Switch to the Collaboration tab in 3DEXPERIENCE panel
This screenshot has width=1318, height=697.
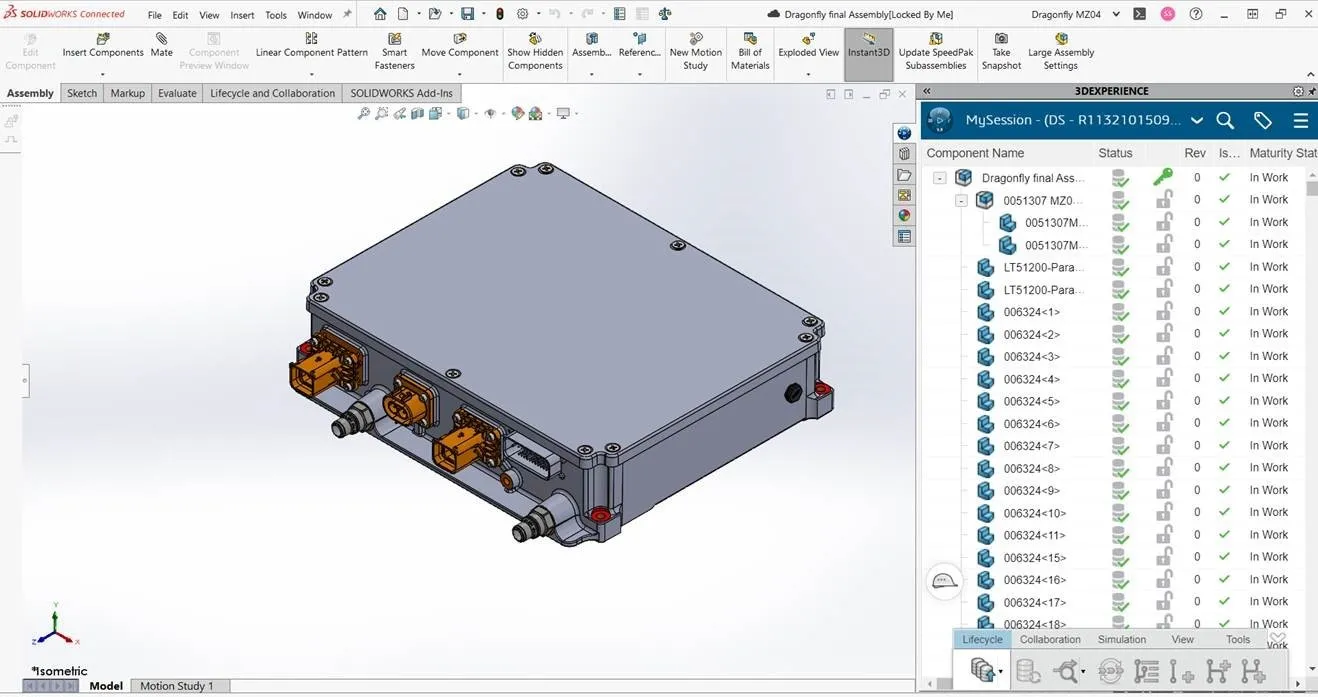pos(1049,639)
